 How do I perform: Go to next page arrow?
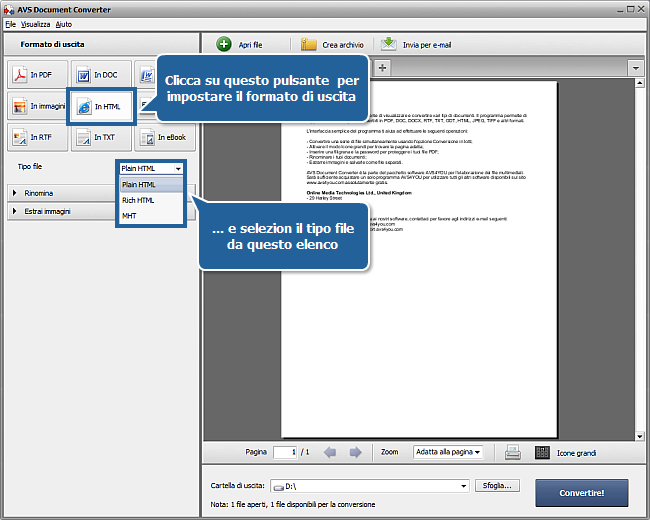tap(355, 452)
